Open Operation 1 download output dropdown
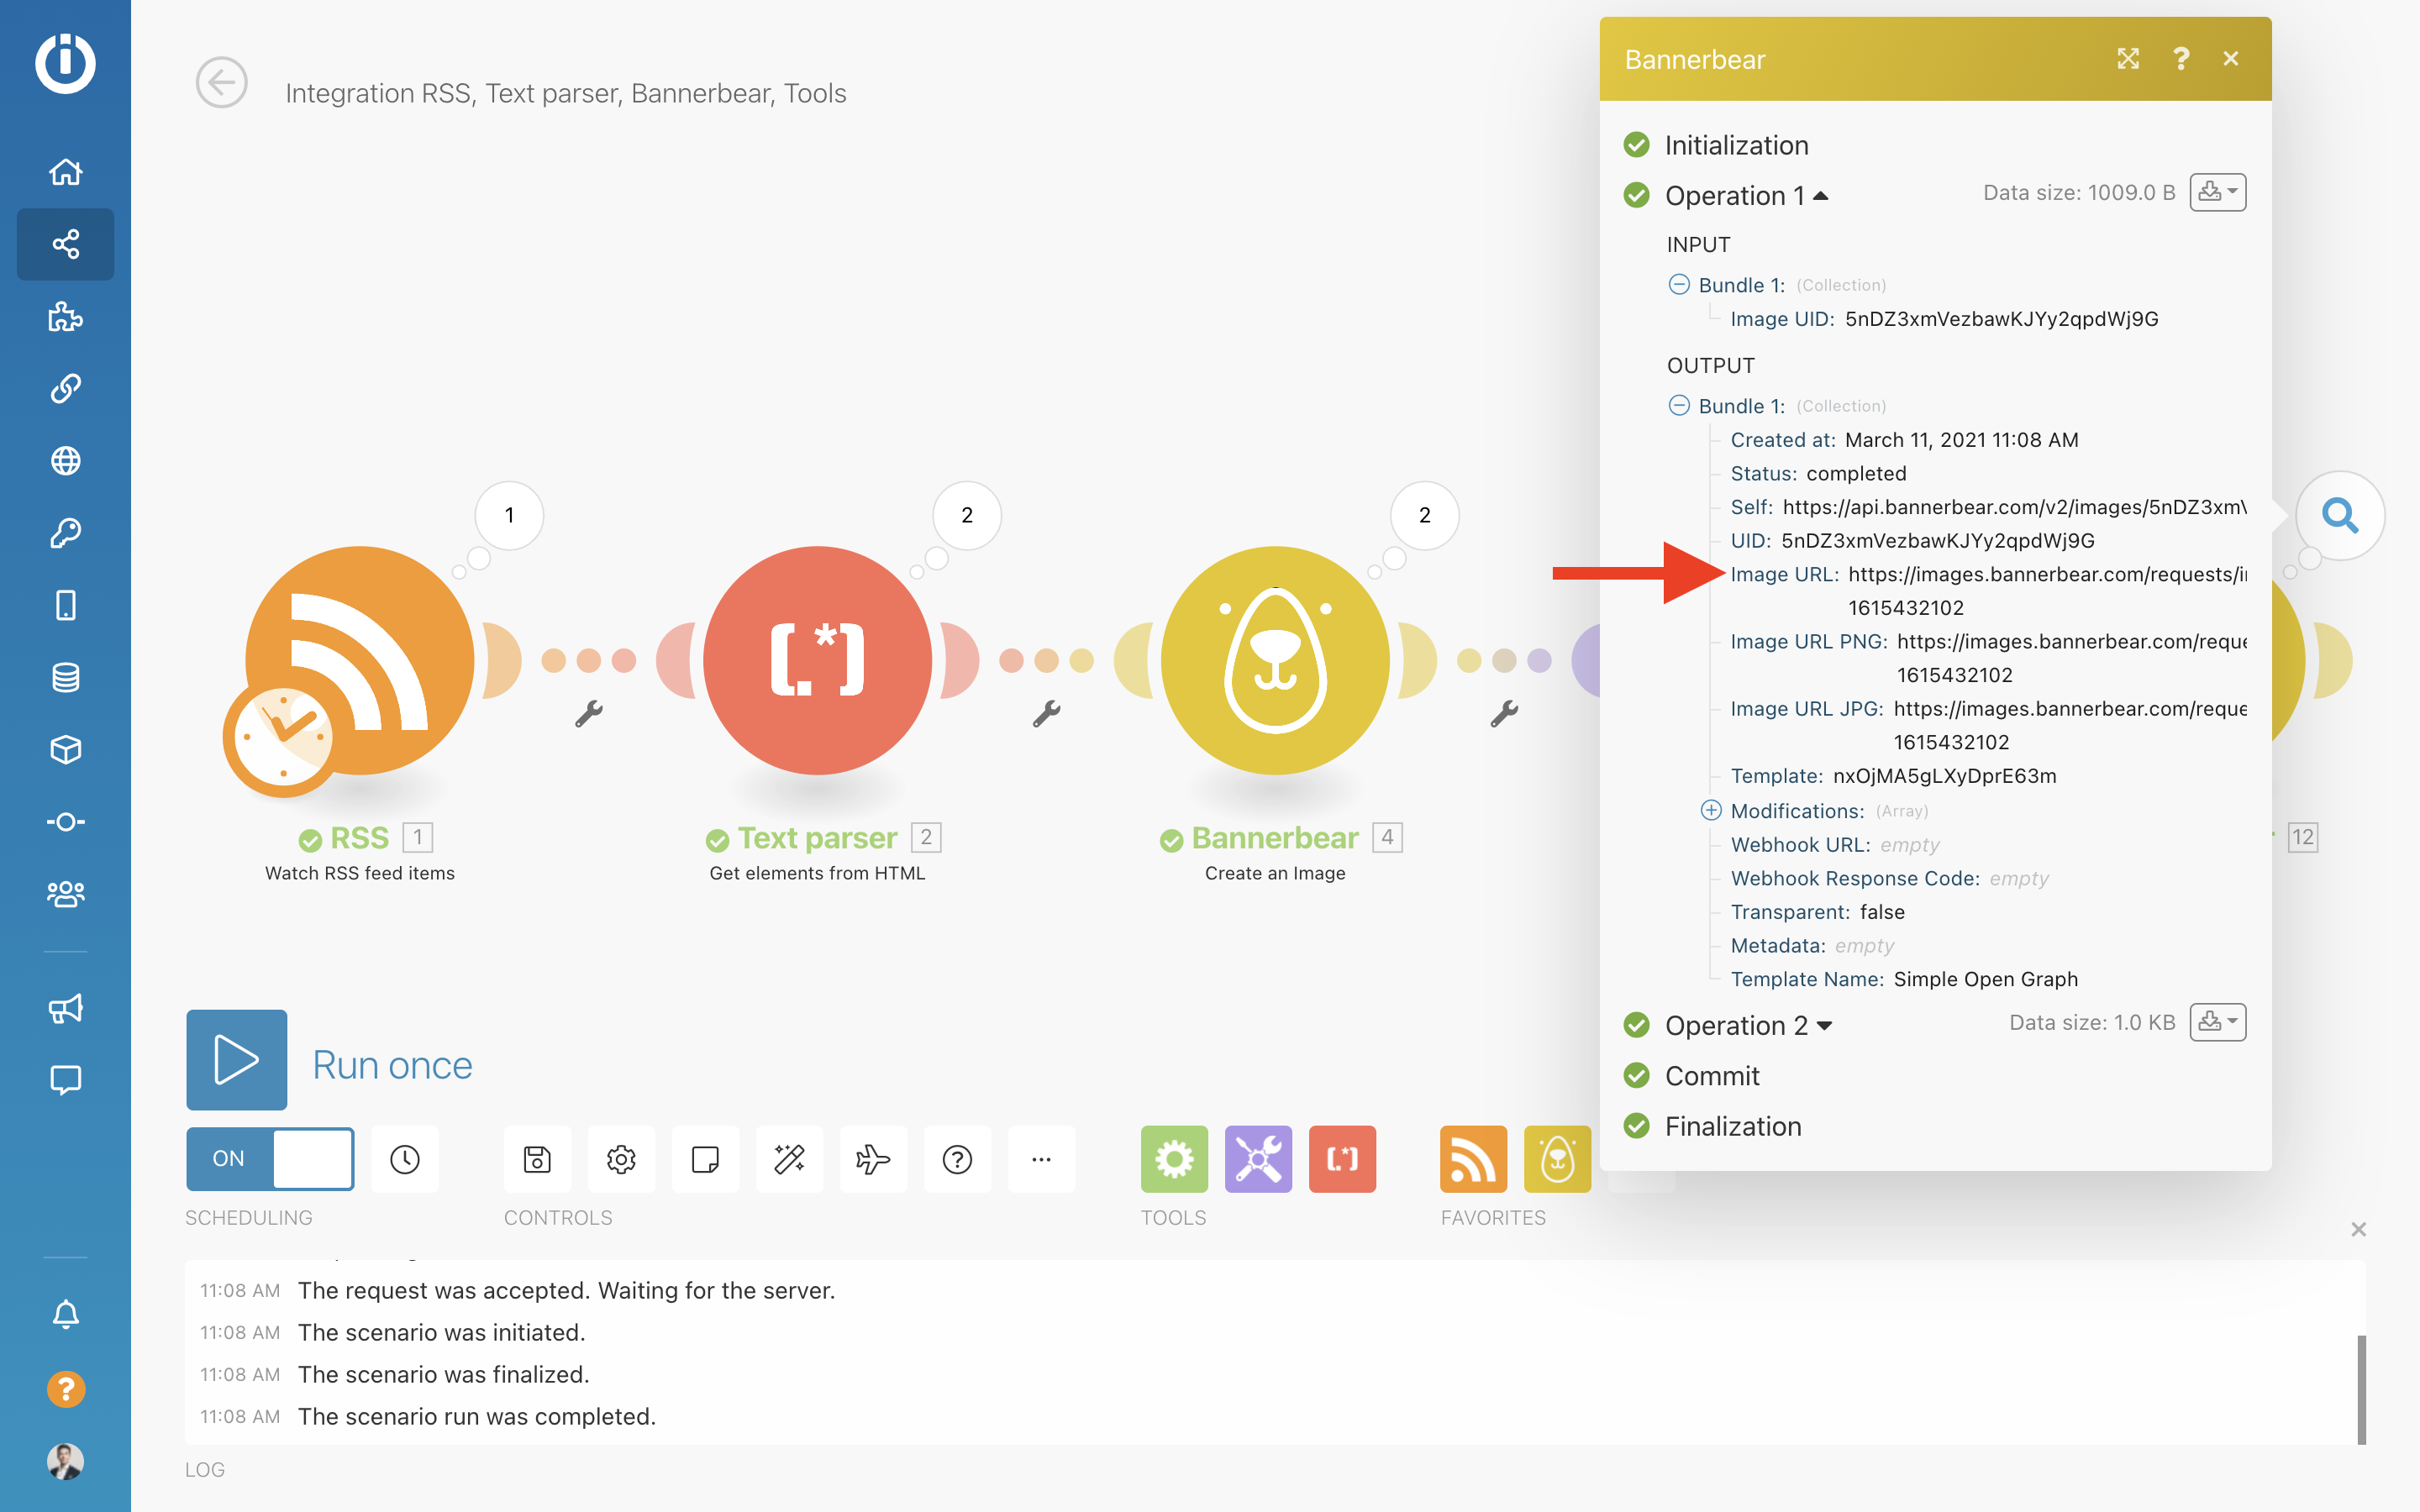 (2217, 192)
